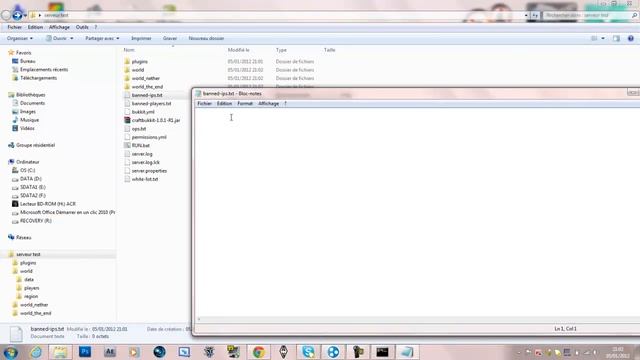The width and height of the screenshot is (640, 360).
Task: Launch Google Chrome from the taskbar
Action: 258,352
